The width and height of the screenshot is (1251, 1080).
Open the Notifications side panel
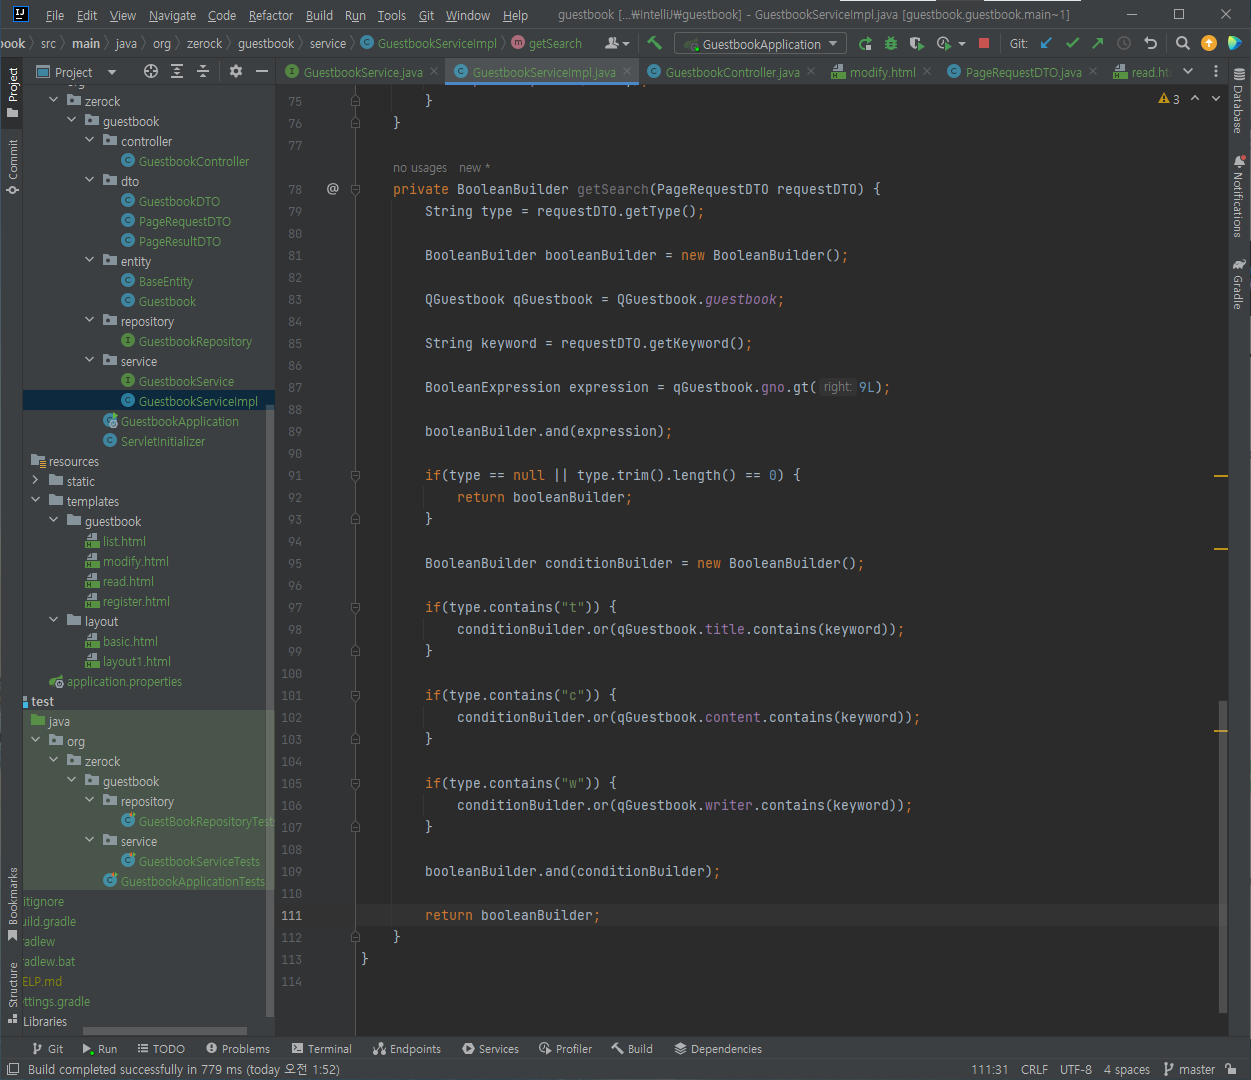point(1239,196)
